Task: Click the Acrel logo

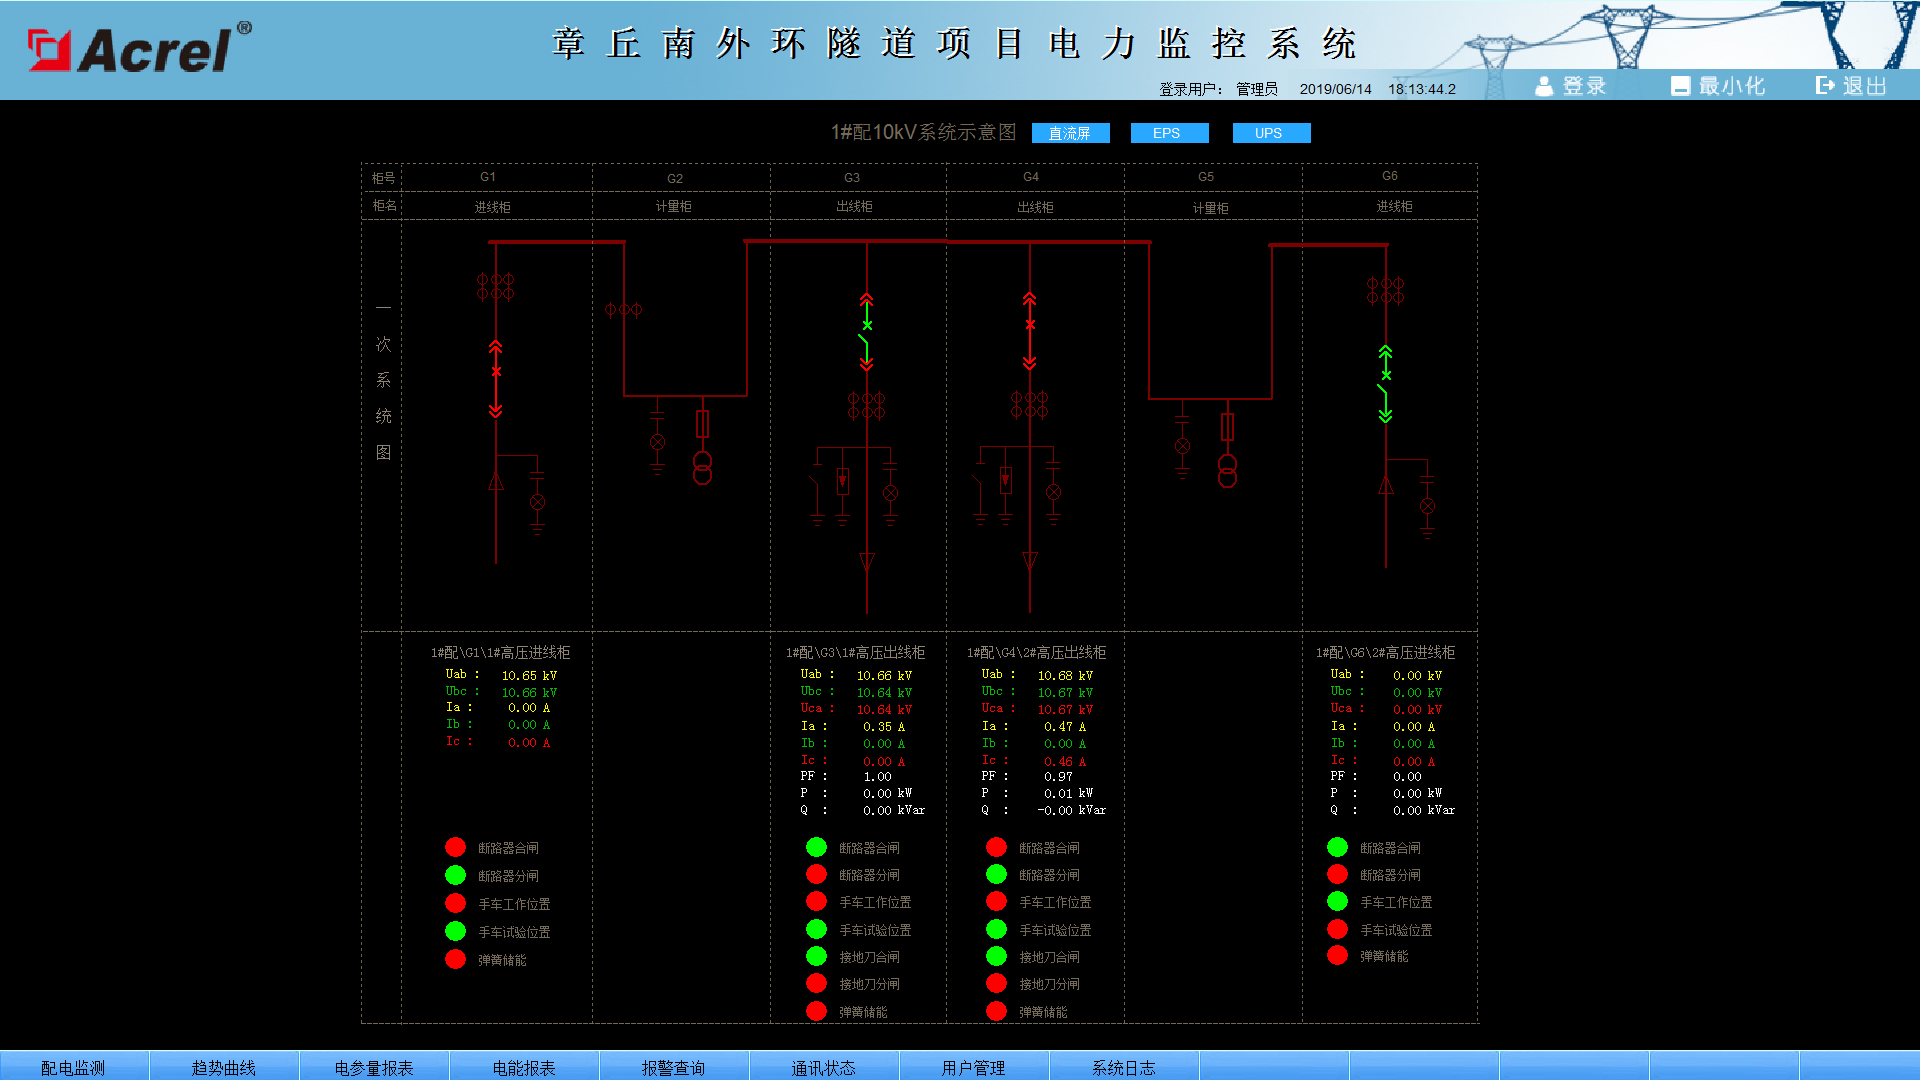Action: point(140,48)
